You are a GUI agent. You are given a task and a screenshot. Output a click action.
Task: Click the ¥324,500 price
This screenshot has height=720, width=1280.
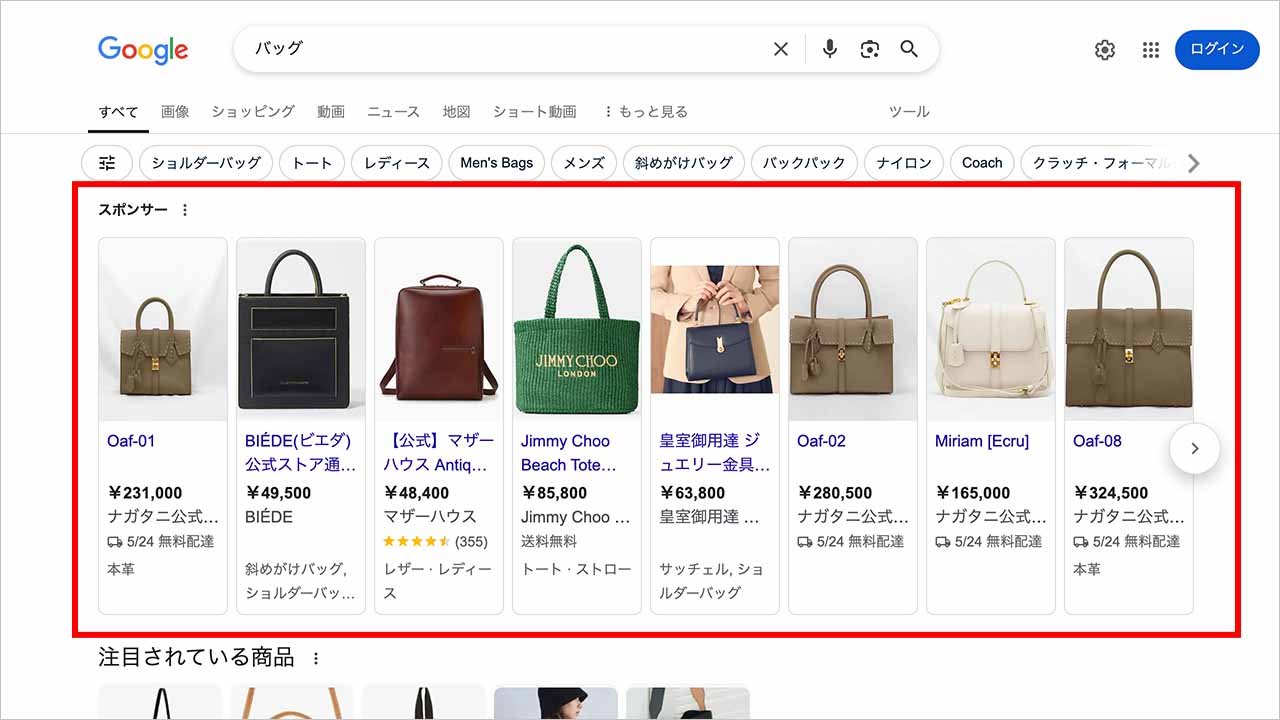click(x=1111, y=493)
